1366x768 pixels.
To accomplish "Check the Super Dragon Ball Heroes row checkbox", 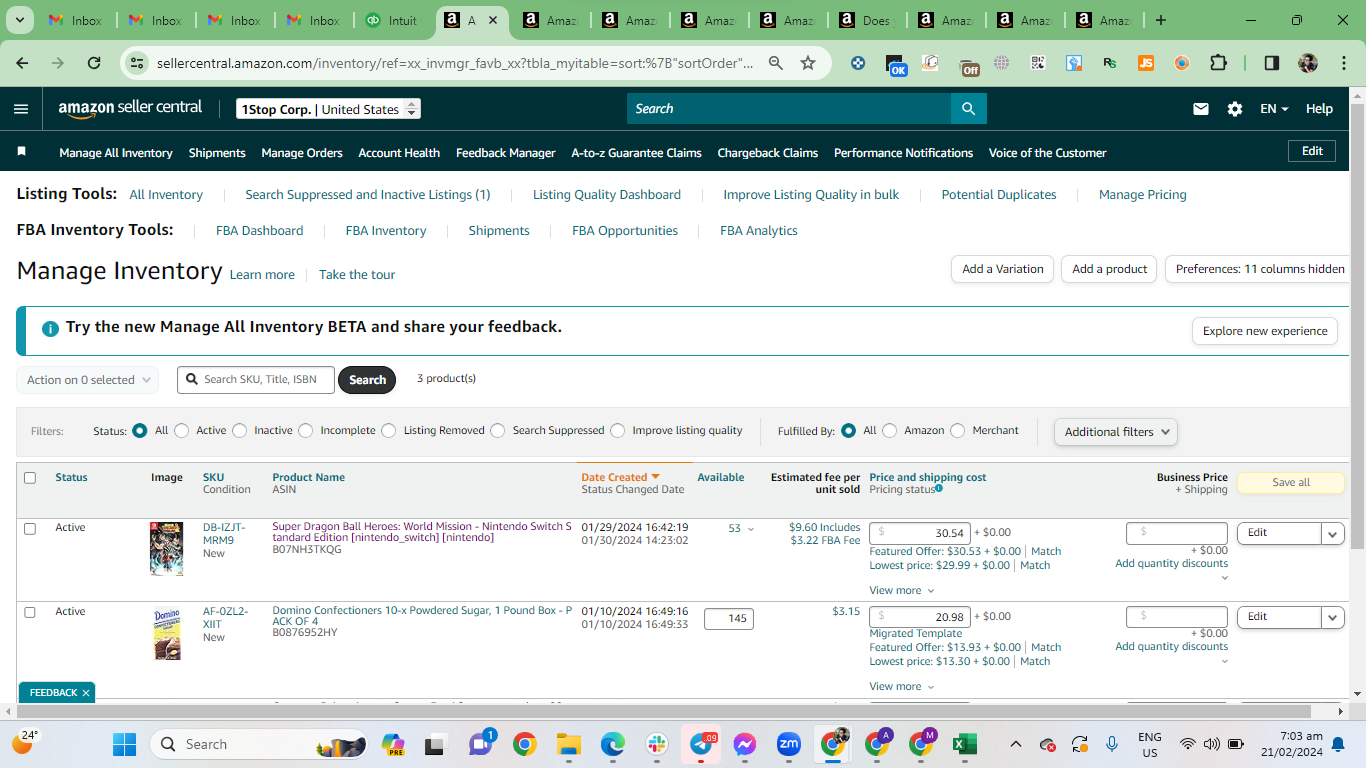I will point(30,528).
